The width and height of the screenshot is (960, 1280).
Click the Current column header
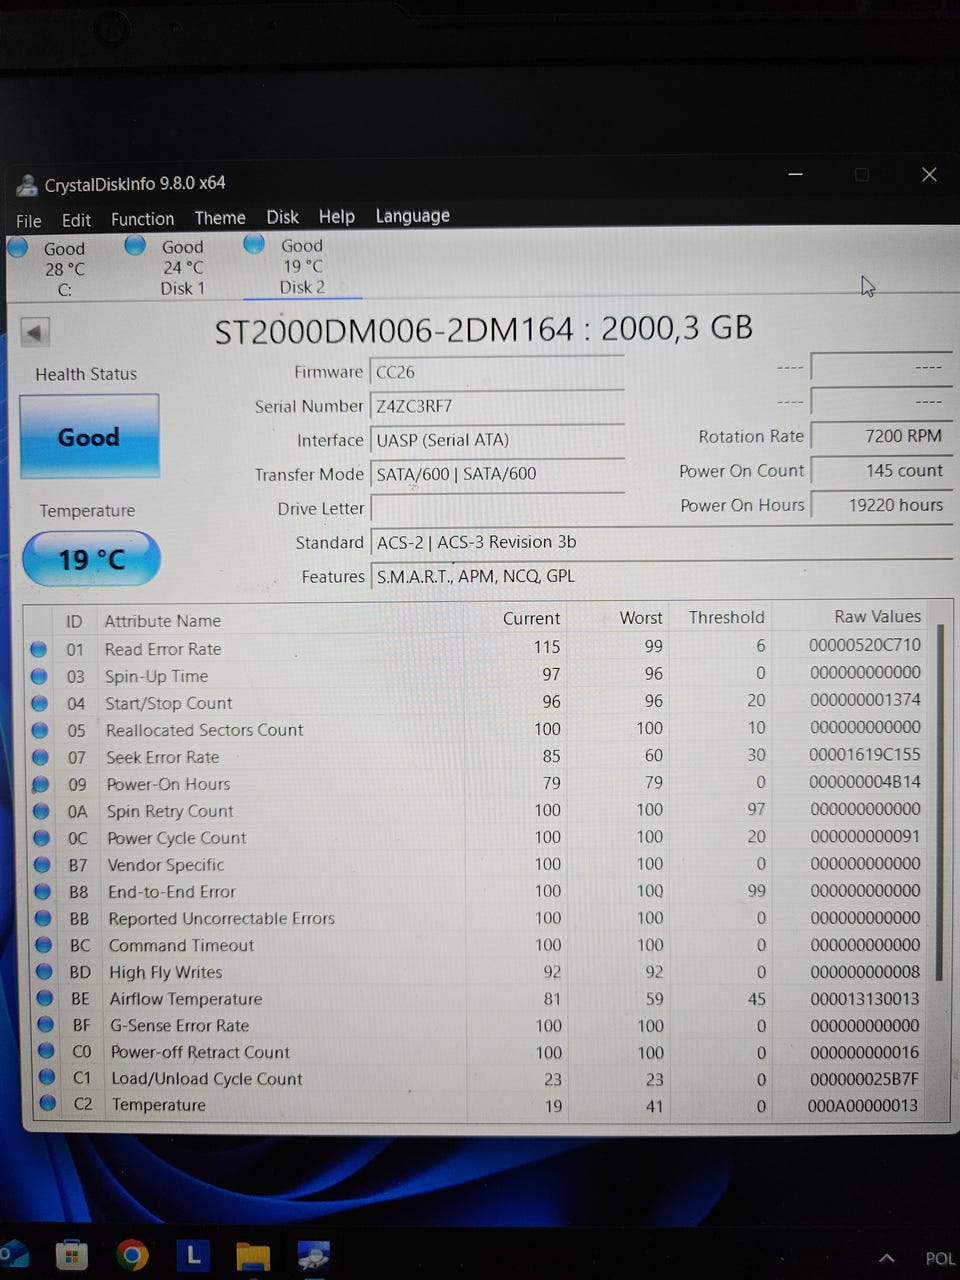pos(531,619)
